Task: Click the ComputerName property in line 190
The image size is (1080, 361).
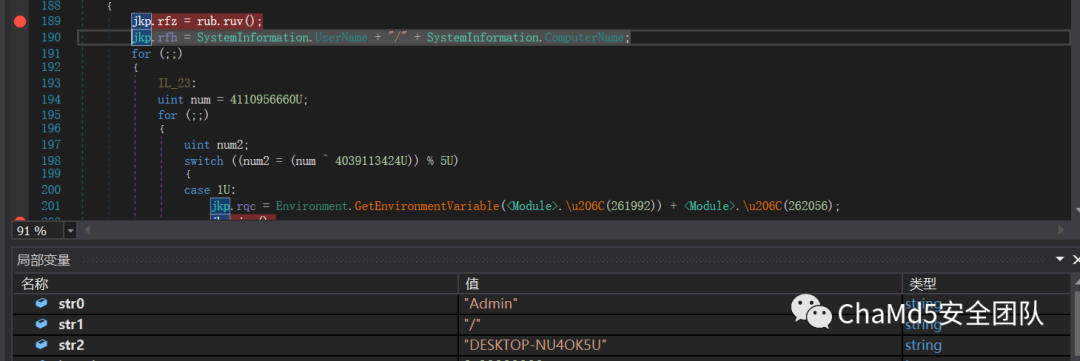Action: [x=584, y=38]
